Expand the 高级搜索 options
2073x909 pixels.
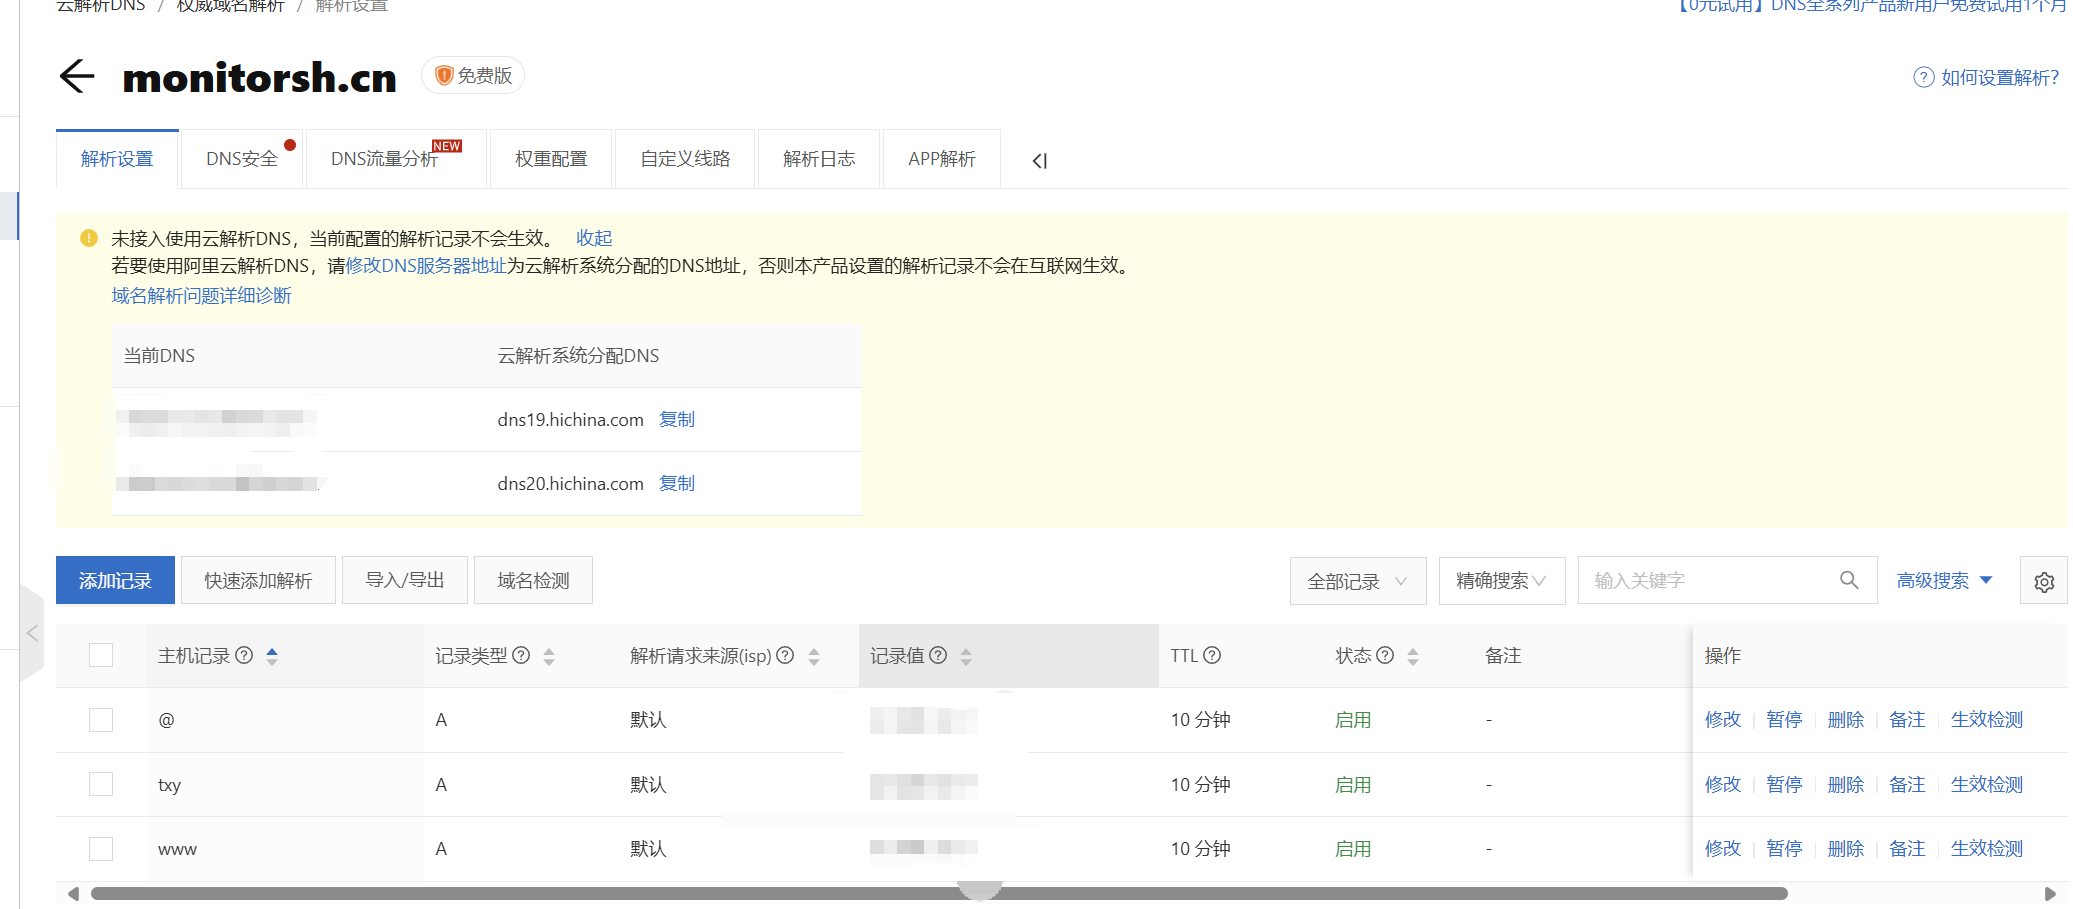pos(1944,580)
